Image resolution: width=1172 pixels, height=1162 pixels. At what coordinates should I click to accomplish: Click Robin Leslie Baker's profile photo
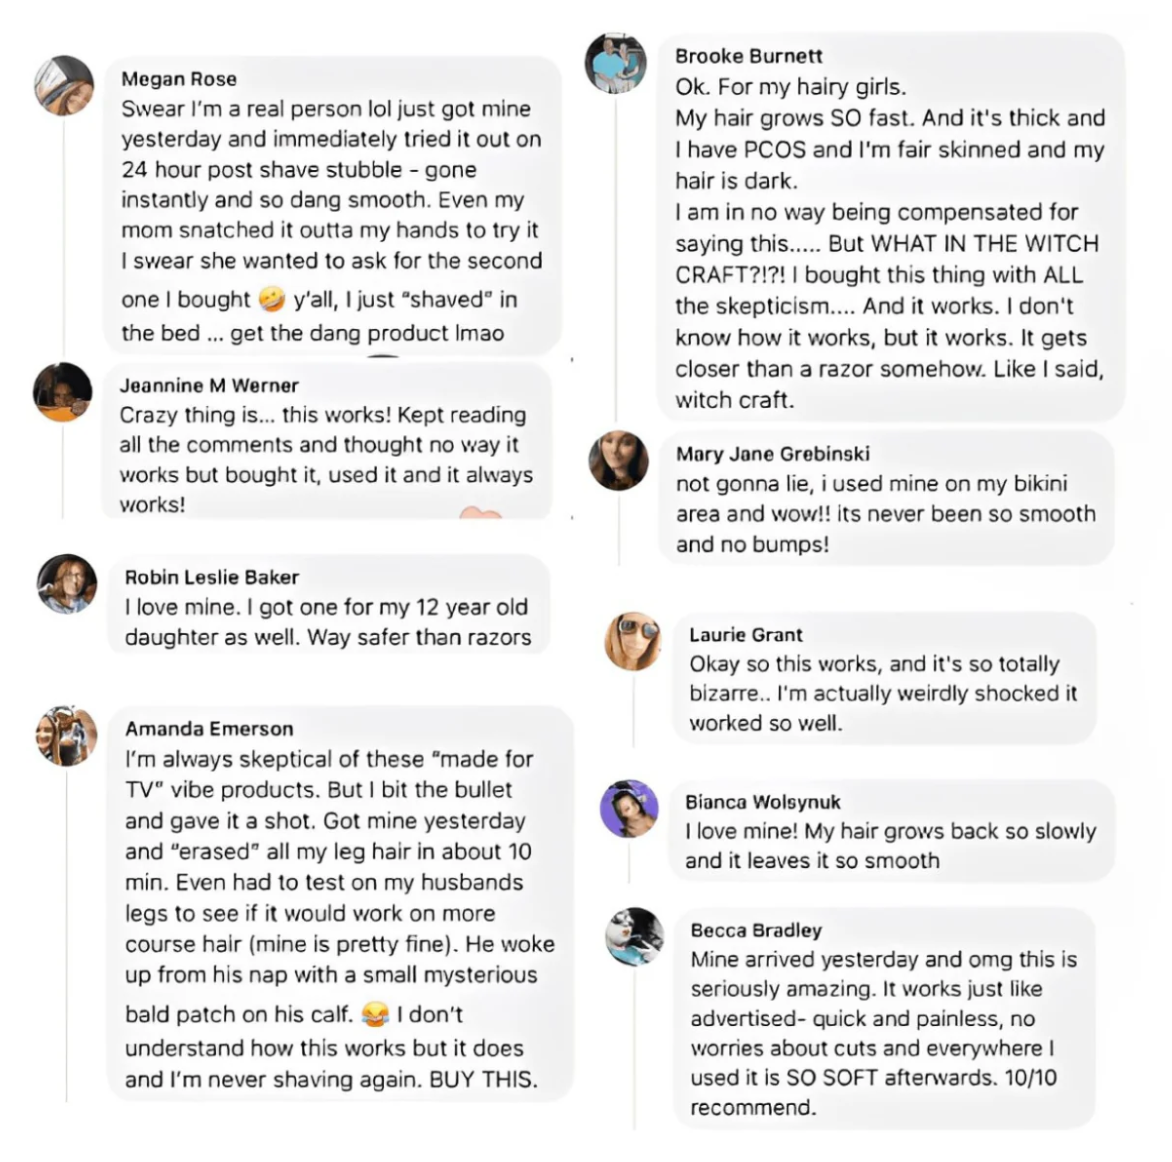pos(67,583)
